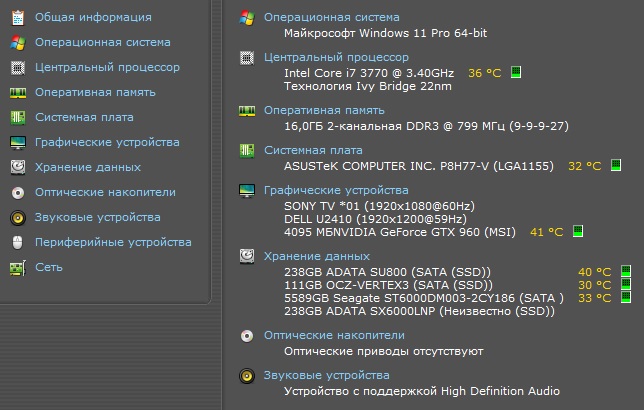Click the monitor icon beside sidebar Графические устройства
Screen dimensions: 644x410
tap(18, 143)
